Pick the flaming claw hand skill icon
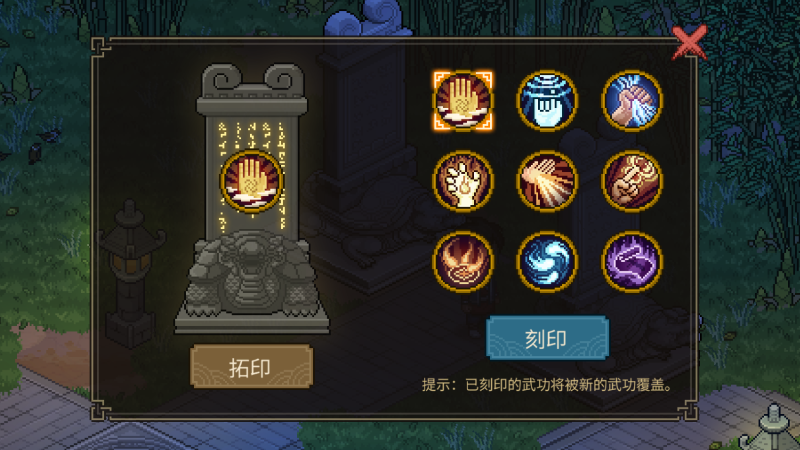Image resolution: width=800 pixels, height=450 pixels. 463,181
